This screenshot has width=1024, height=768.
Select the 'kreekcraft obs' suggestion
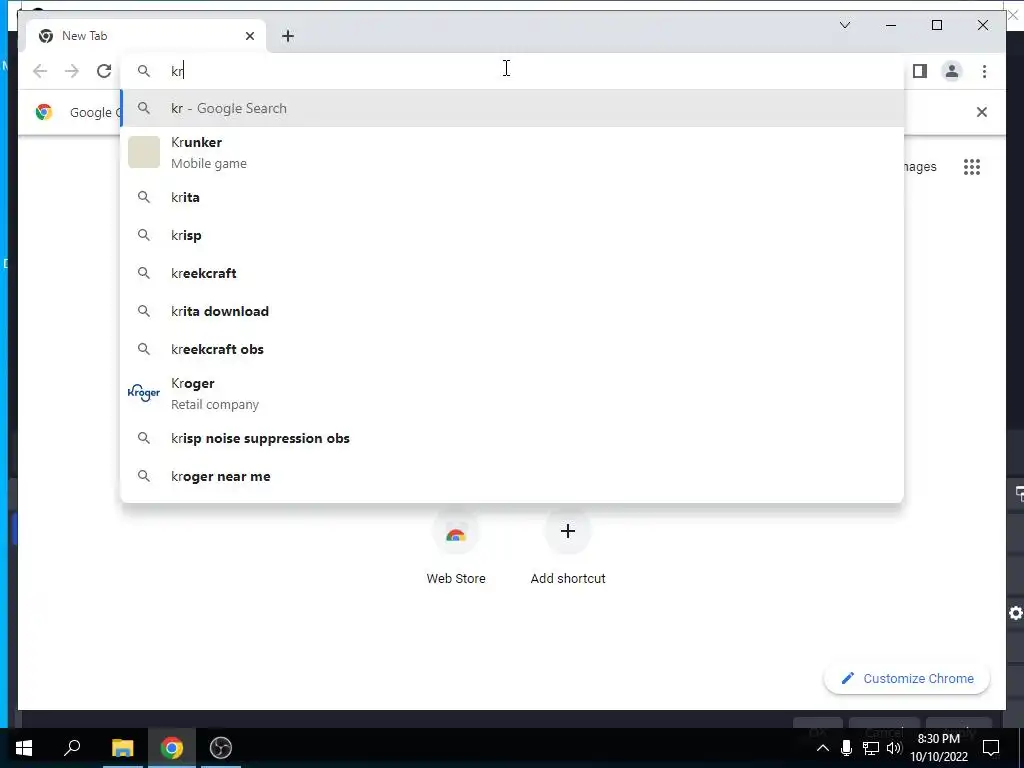point(513,349)
